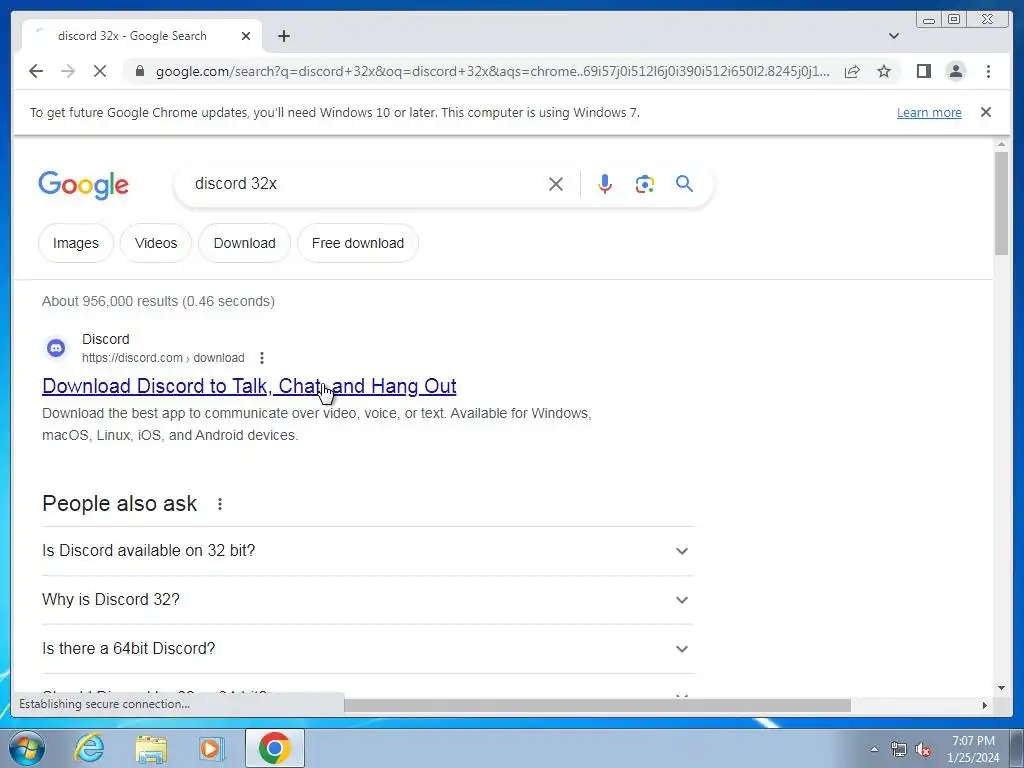Expand 'Is there a 64bit Discord?'

pos(368,648)
